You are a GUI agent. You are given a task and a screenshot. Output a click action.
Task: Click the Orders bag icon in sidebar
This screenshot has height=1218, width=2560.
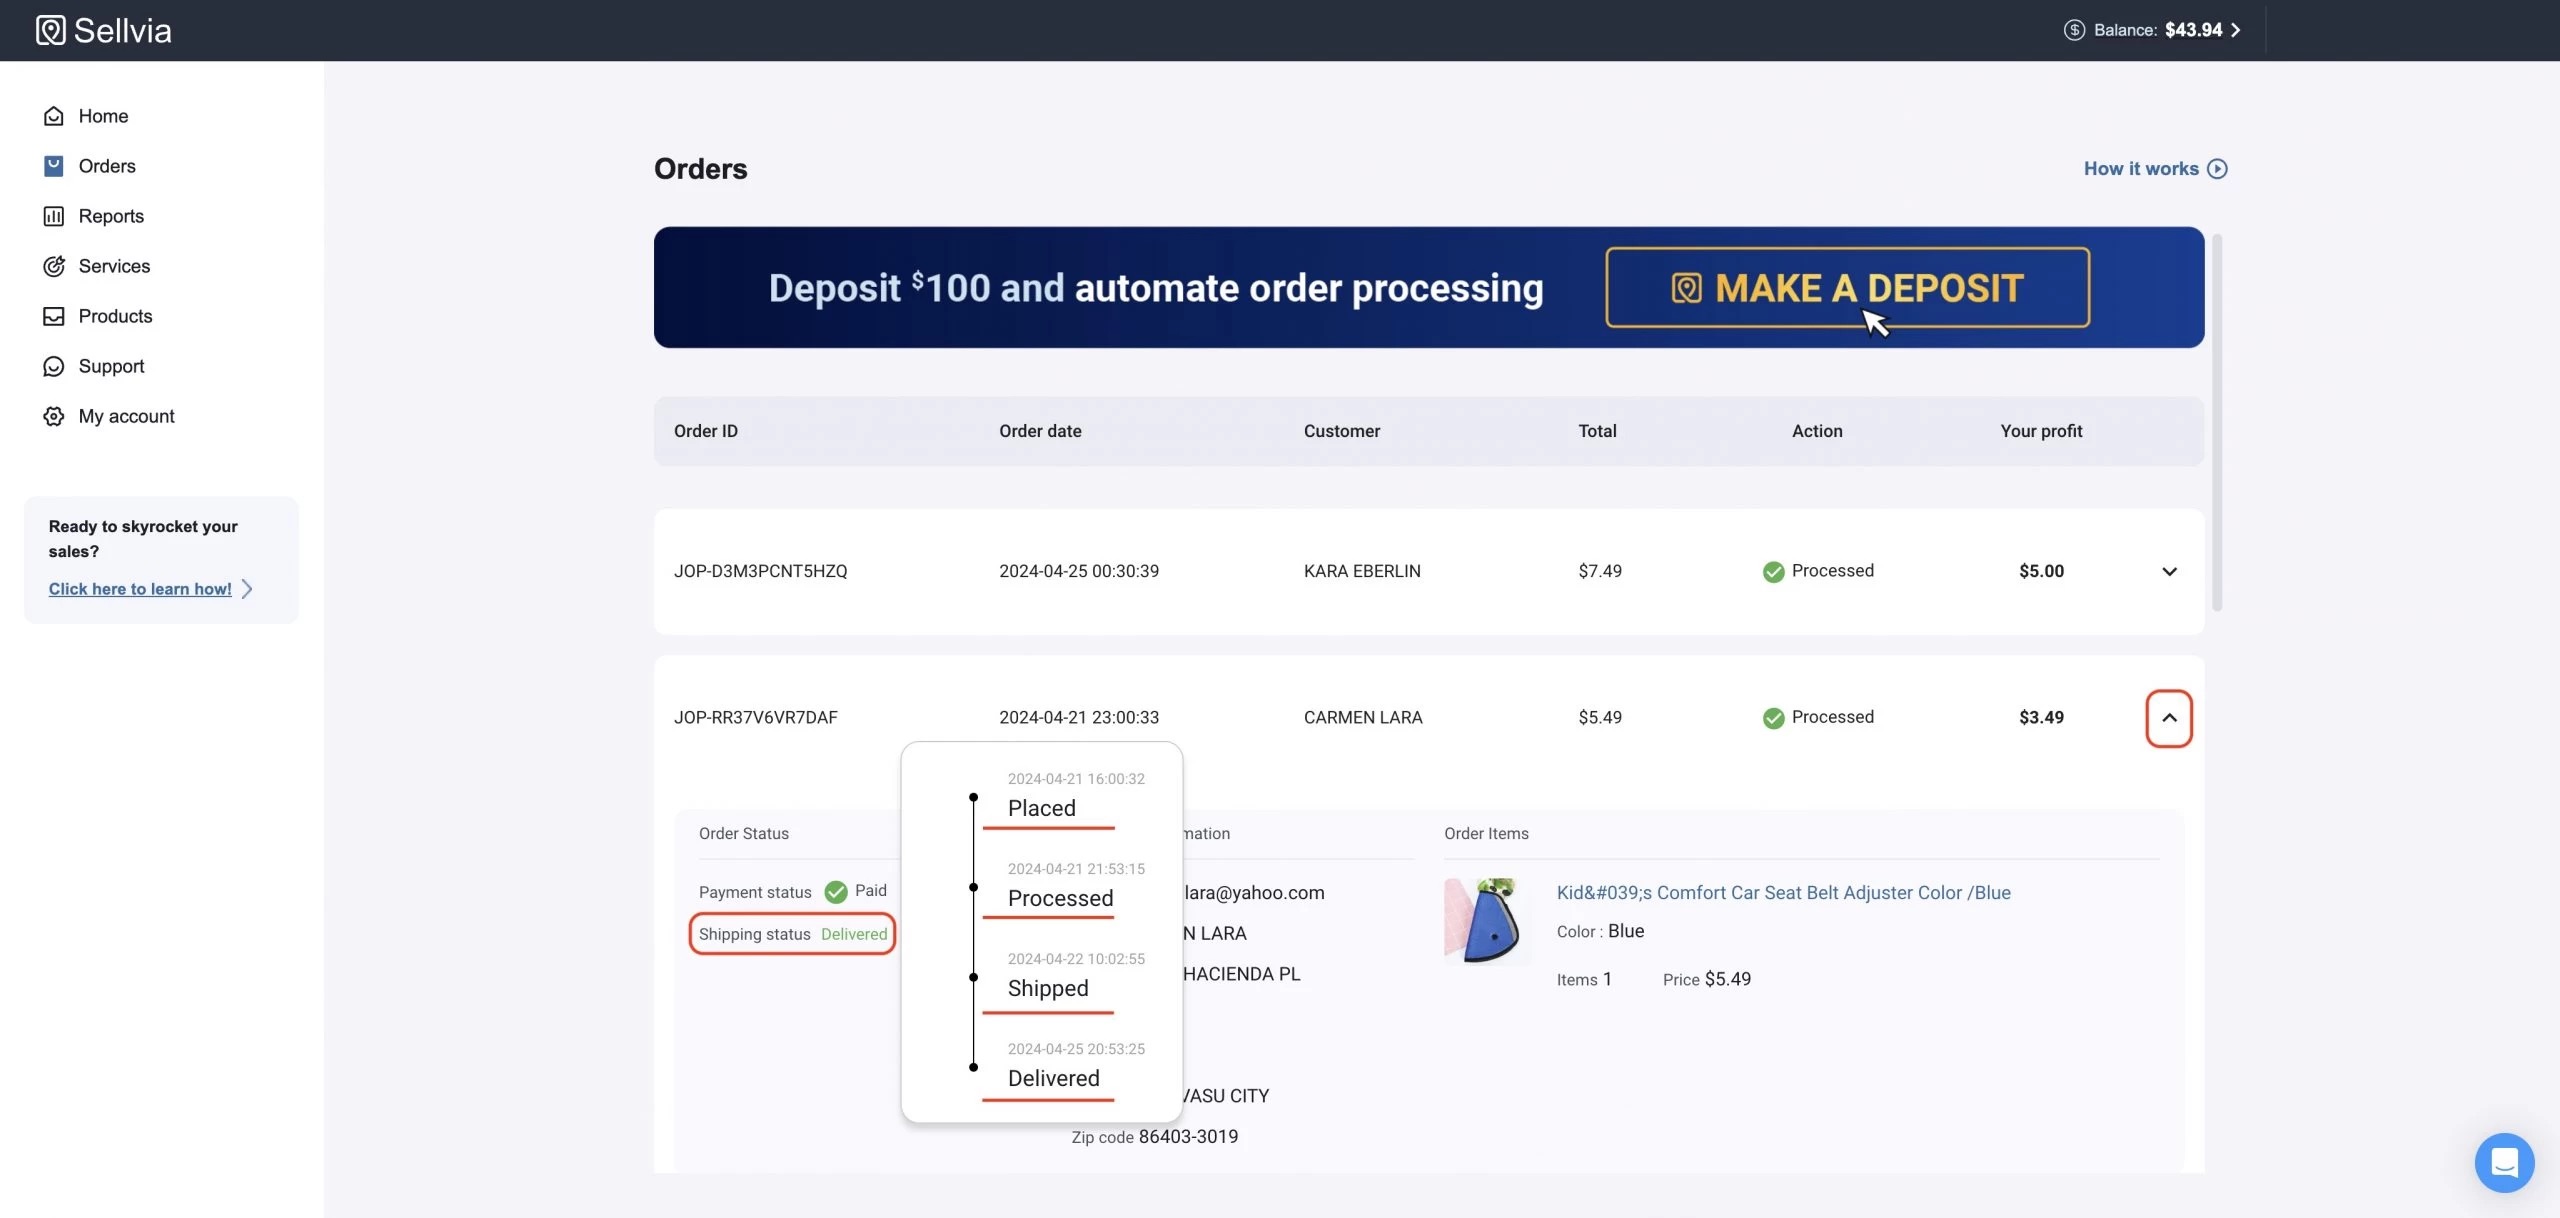click(x=54, y=166)
